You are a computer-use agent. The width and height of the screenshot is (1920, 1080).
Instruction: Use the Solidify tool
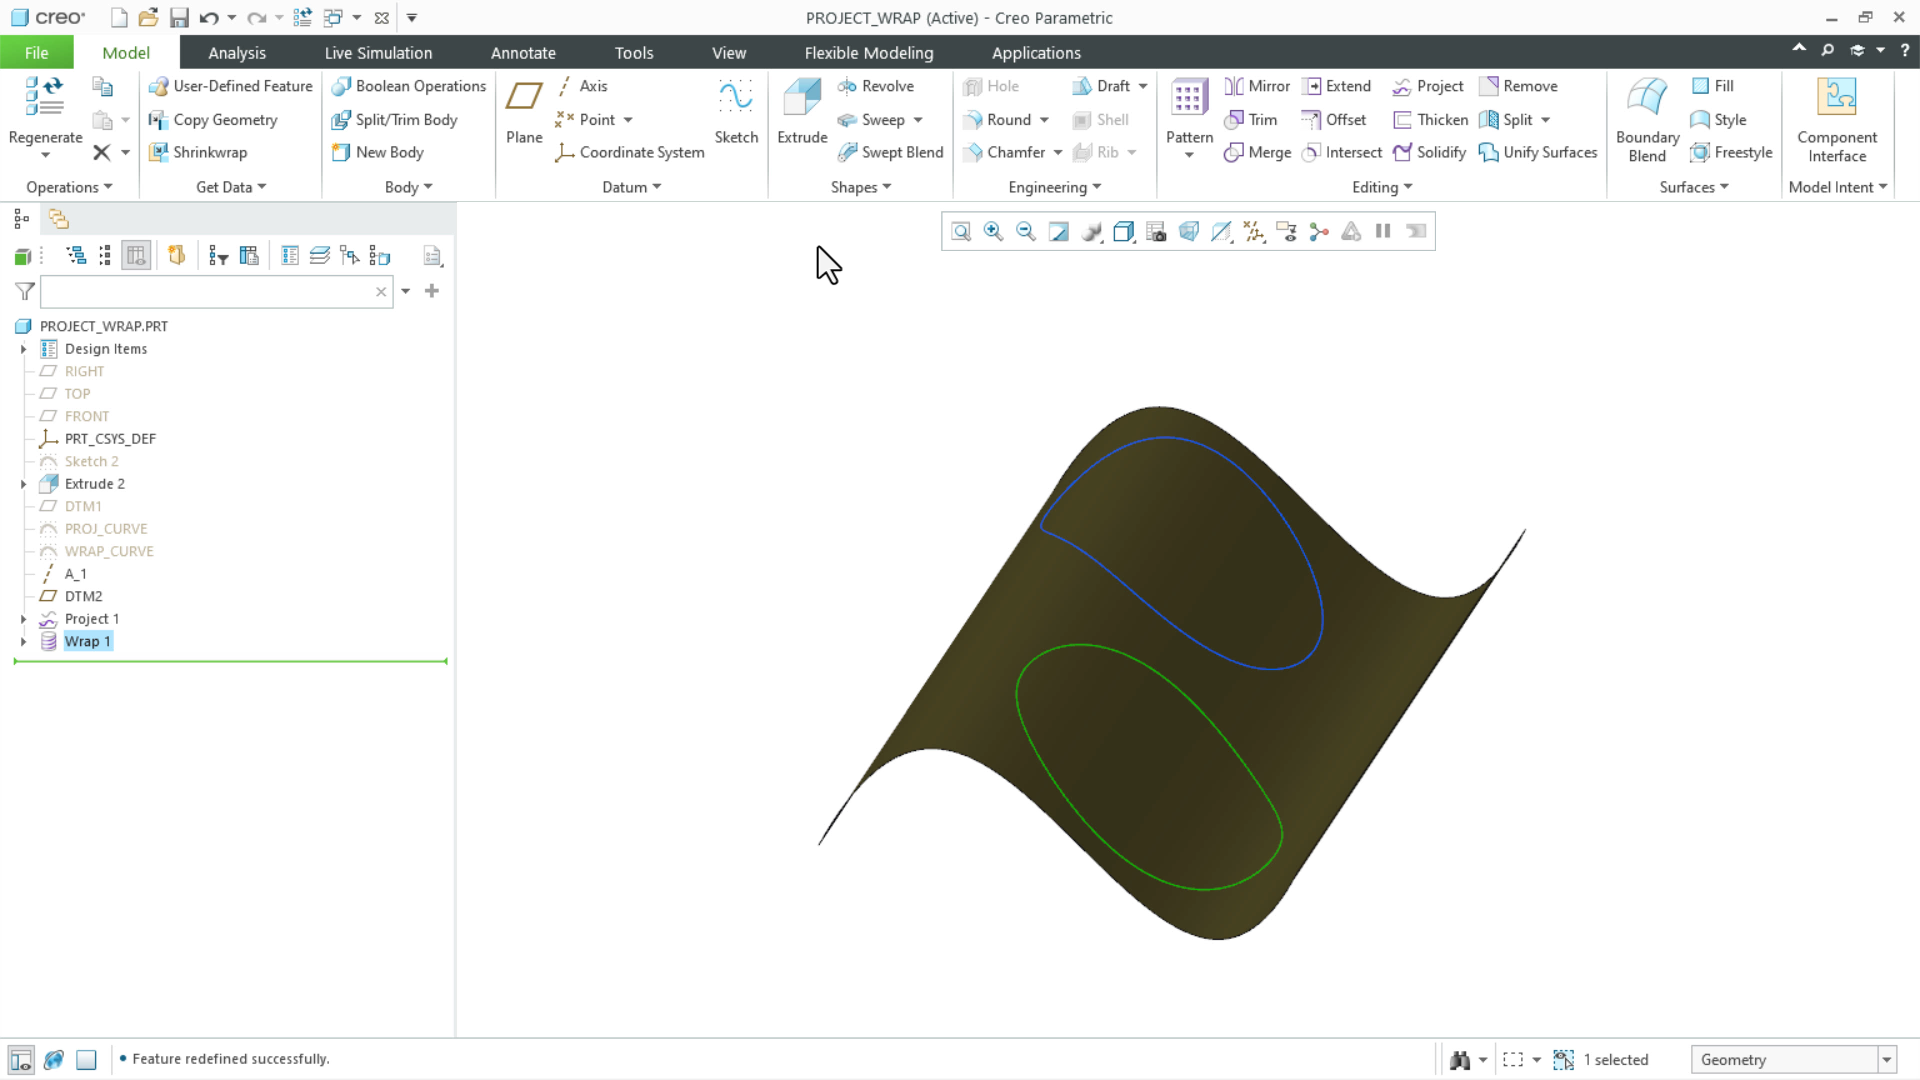tap(1429, 152)
